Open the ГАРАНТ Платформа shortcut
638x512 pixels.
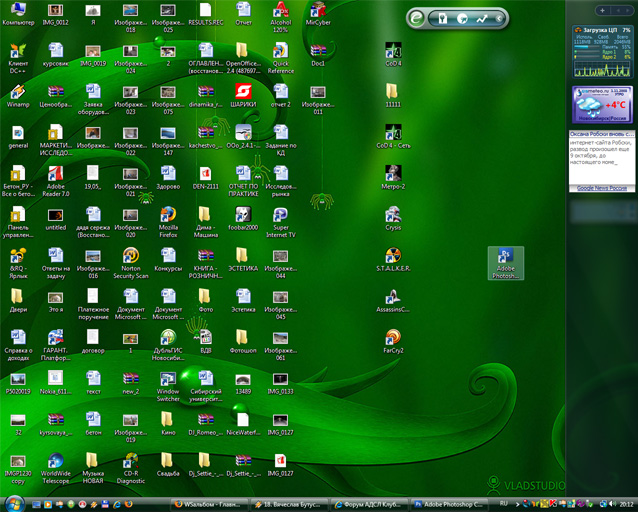[x=56, y=346]
